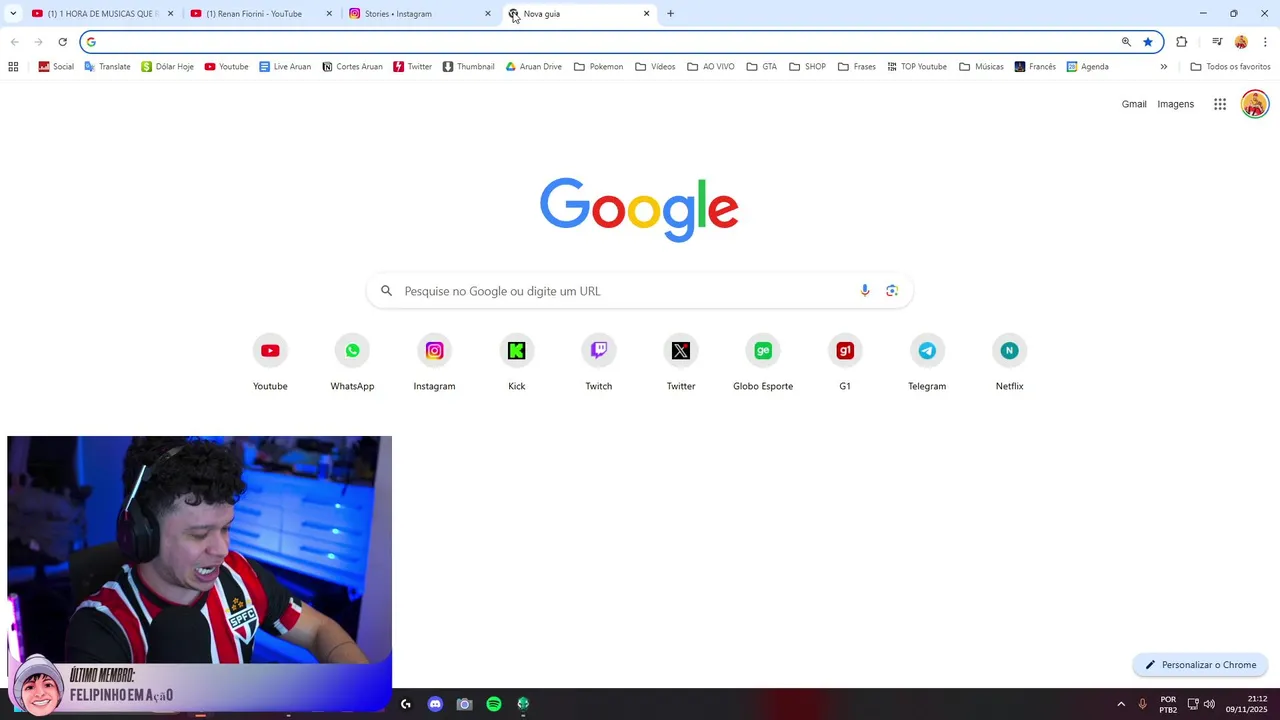Click Personalizar o Chrome button
Screen dimensions: 1280x720
coord(1200,665)
